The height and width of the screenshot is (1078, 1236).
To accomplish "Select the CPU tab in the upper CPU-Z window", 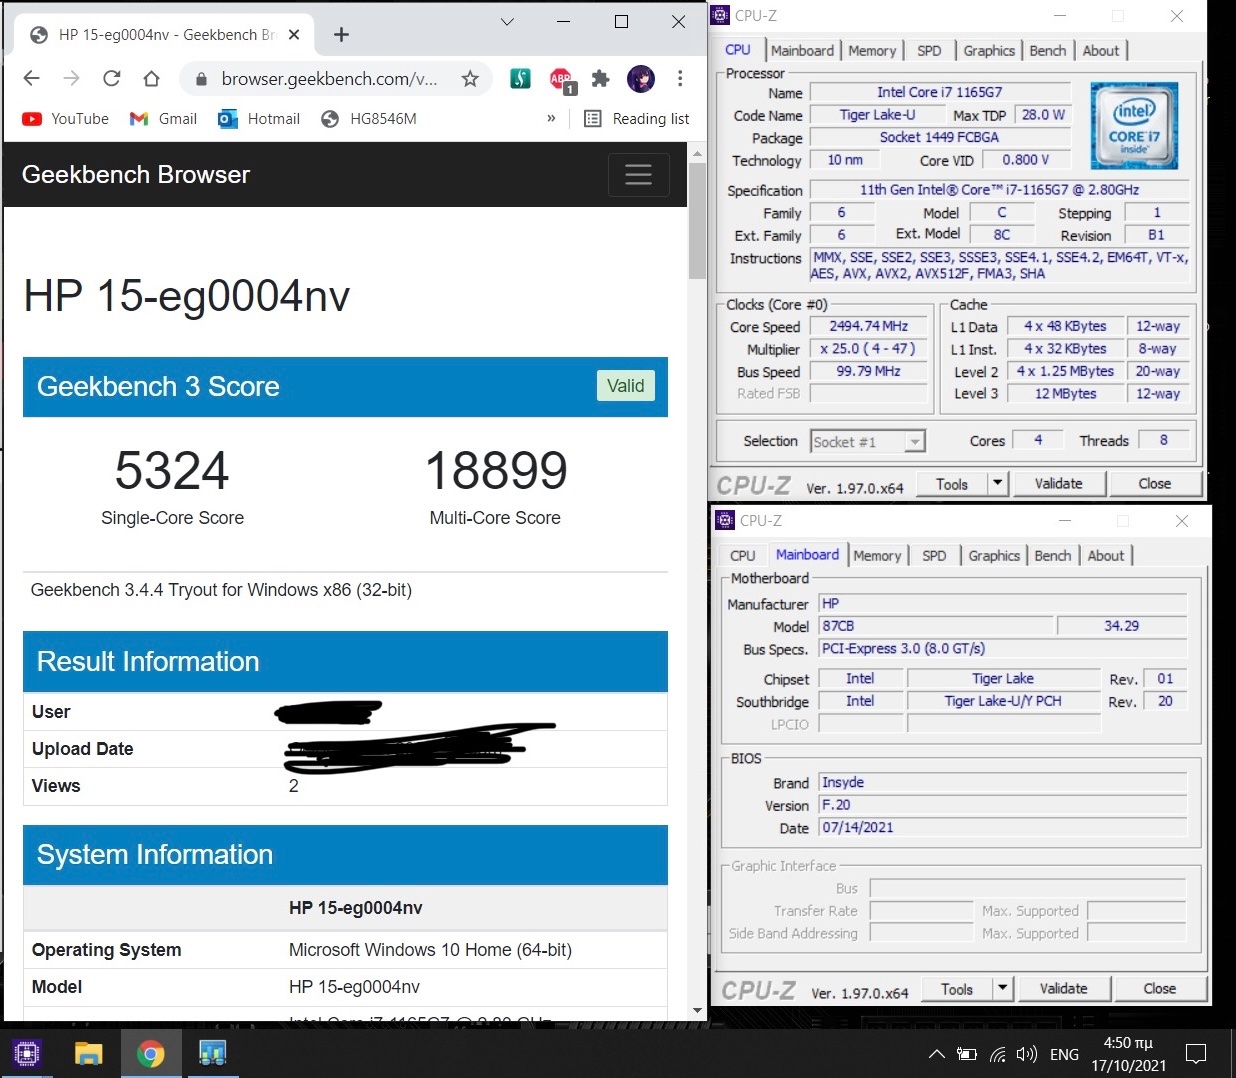I will pos(738,50).
